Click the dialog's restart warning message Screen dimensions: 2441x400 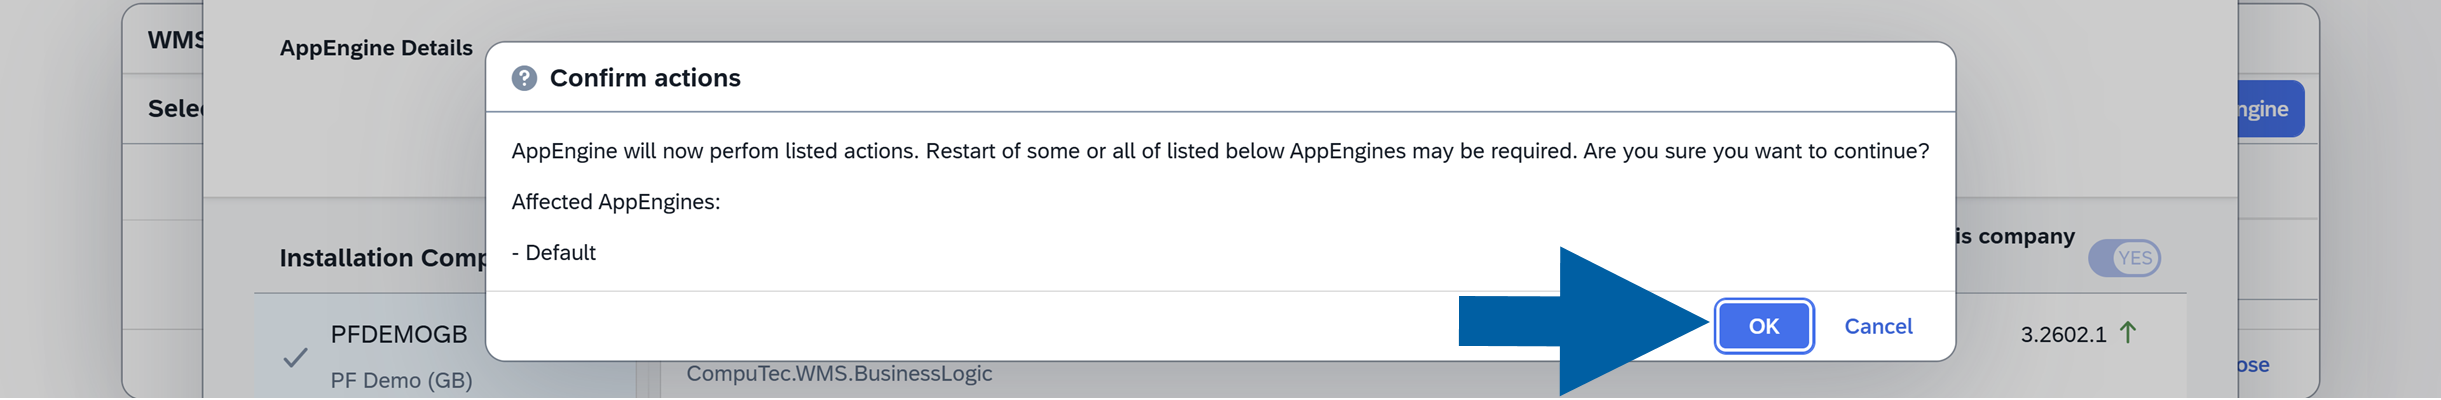click(1219, 151)
